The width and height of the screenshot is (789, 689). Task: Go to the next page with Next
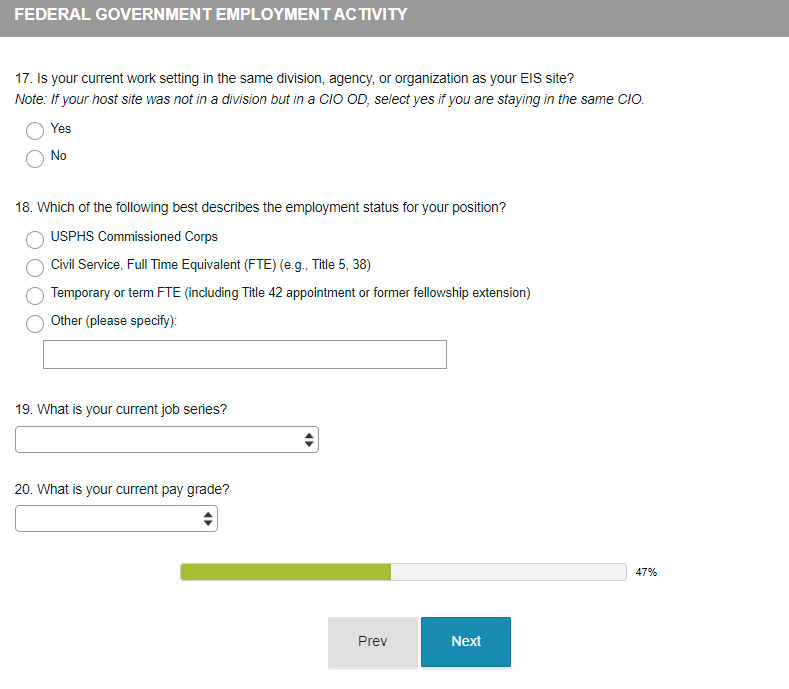click(465, 641)
